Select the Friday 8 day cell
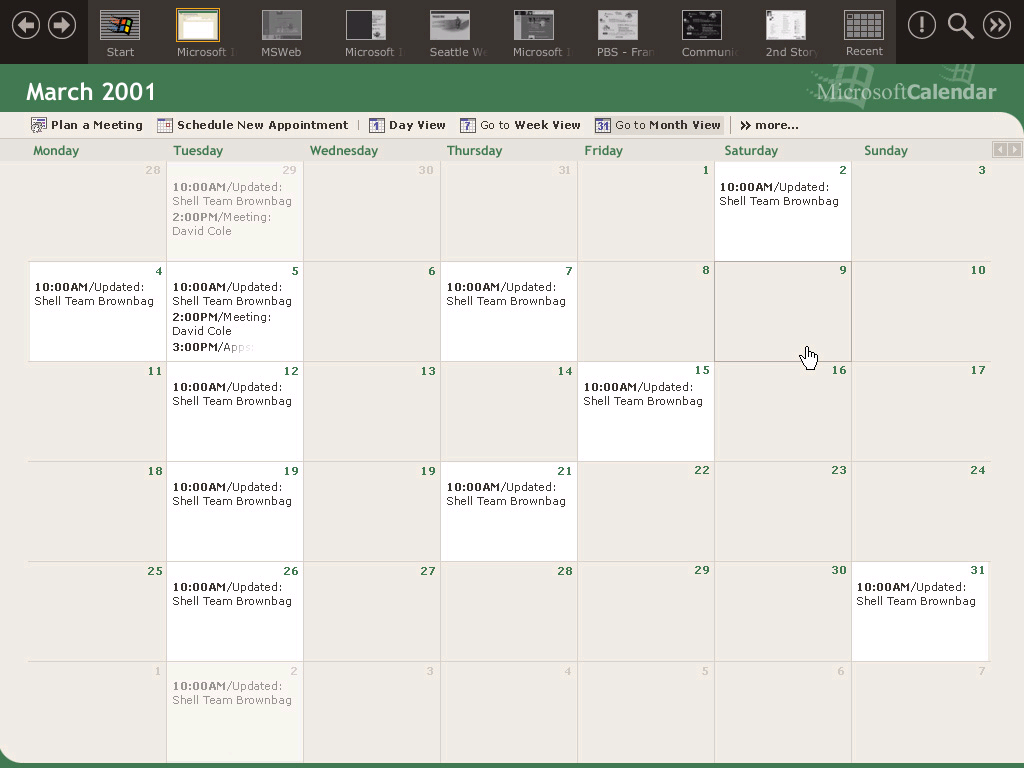Screen dimensions: 1024x768 646,312
